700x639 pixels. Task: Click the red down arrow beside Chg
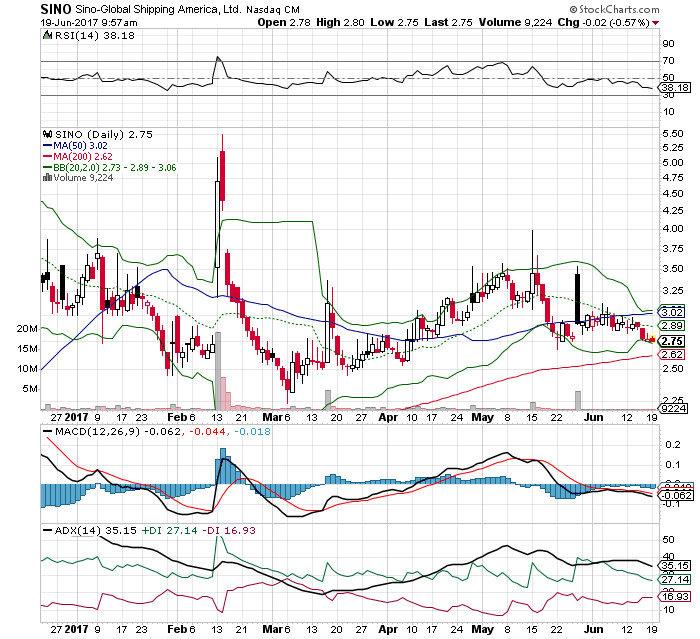[x=655, y=23]
